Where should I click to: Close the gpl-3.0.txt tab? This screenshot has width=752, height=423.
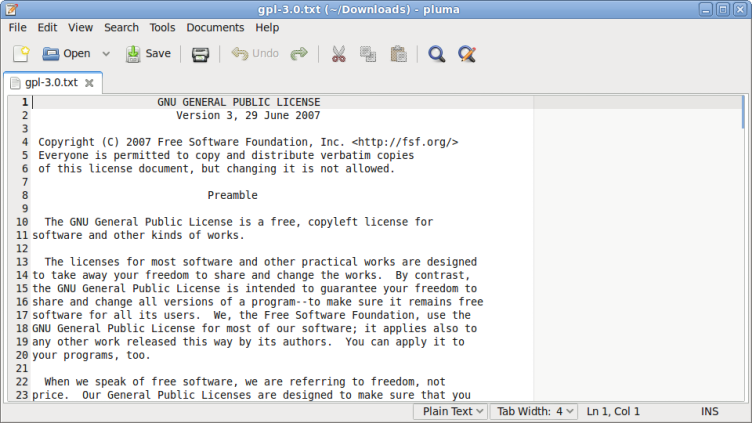pyautogui.click(x=89, y=83)
